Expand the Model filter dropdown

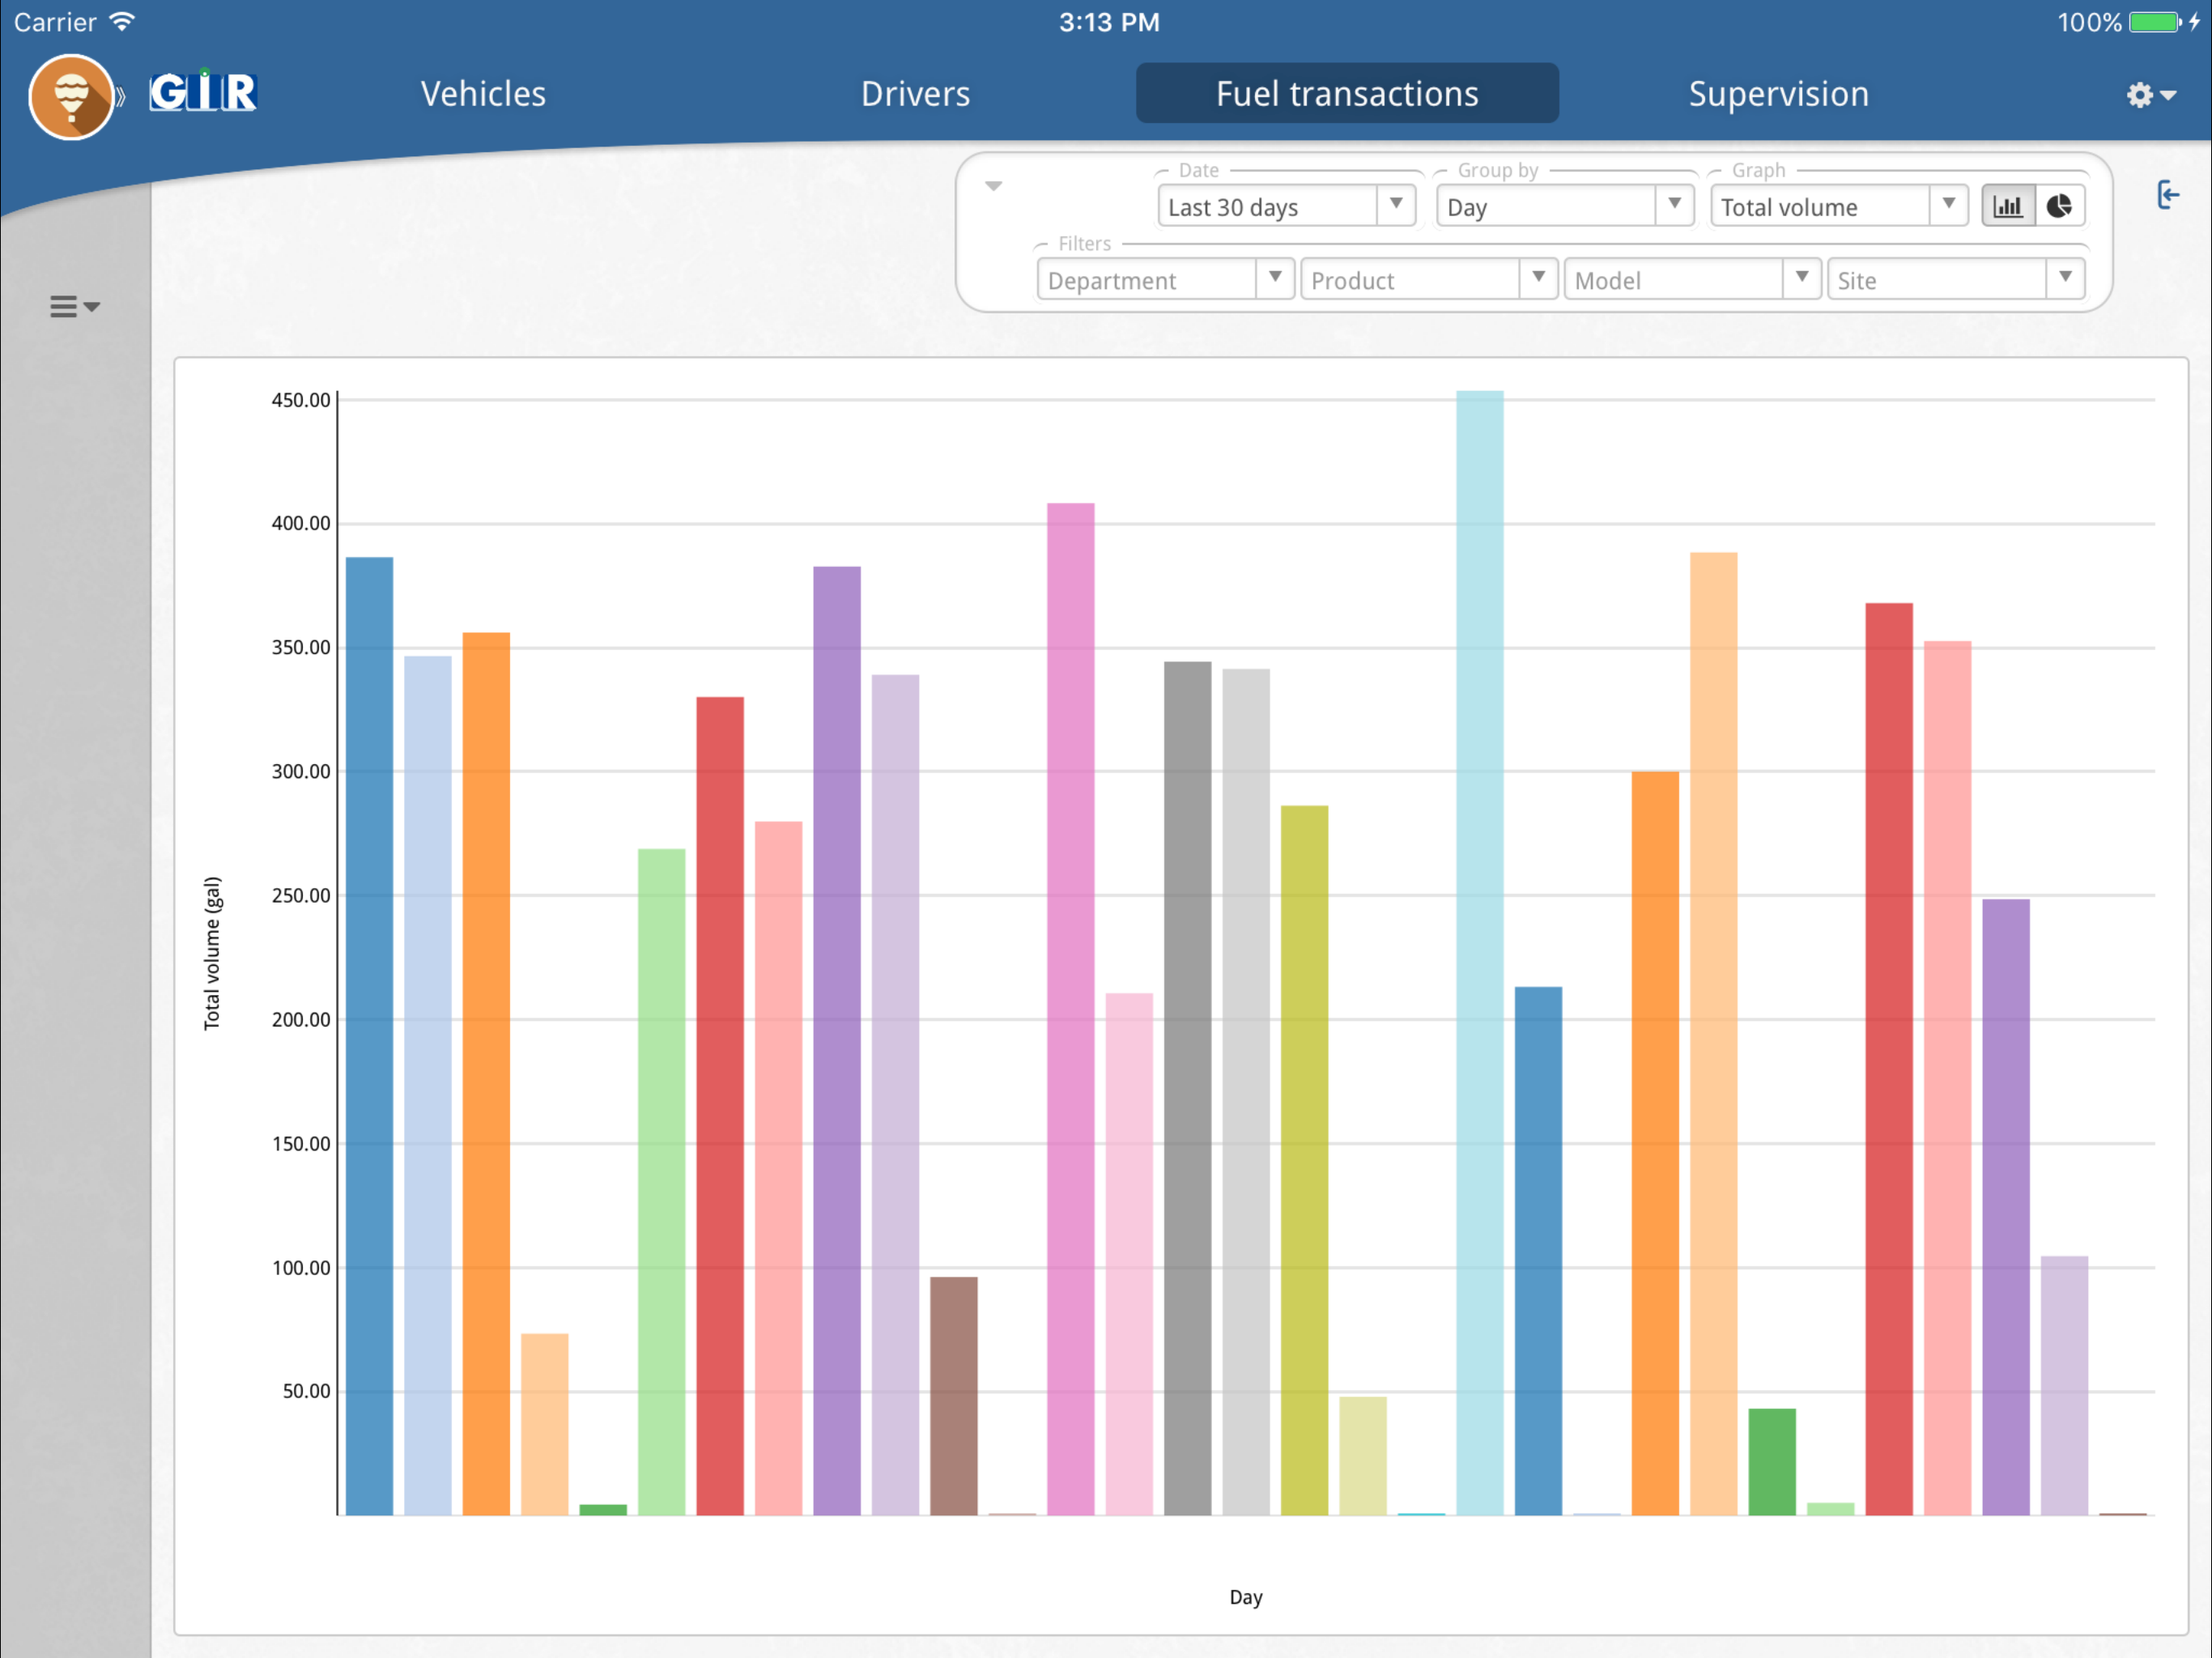click(1691, 279)
